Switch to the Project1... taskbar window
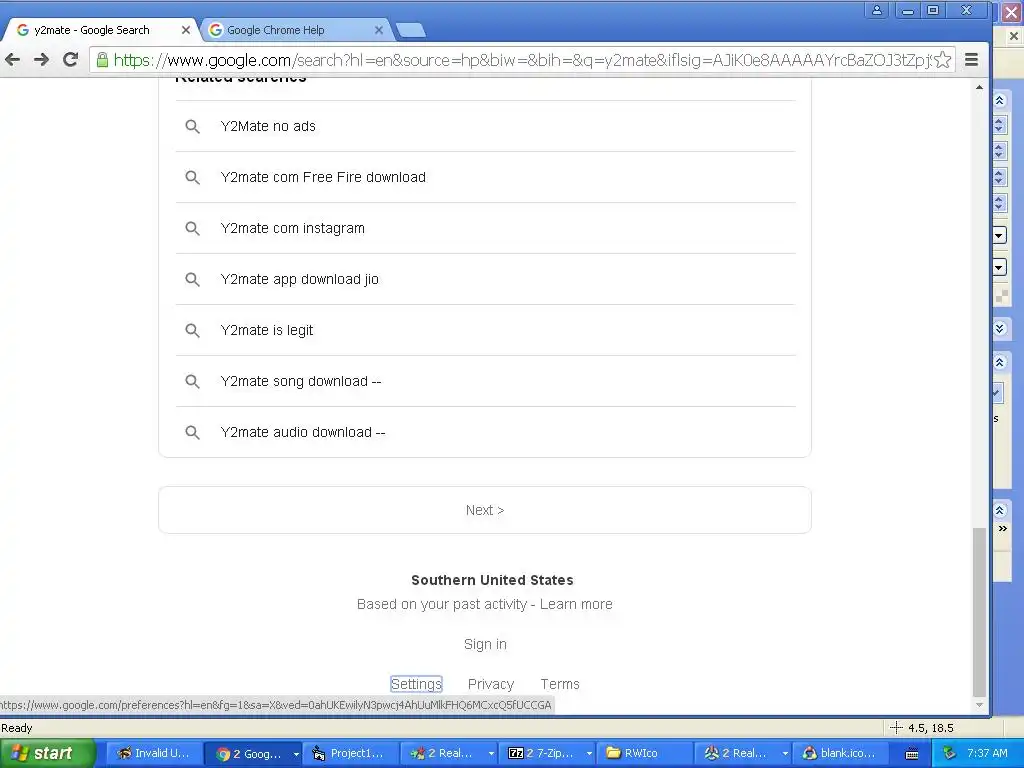Viewport: 1024px width, 768px height. [349, 754]
